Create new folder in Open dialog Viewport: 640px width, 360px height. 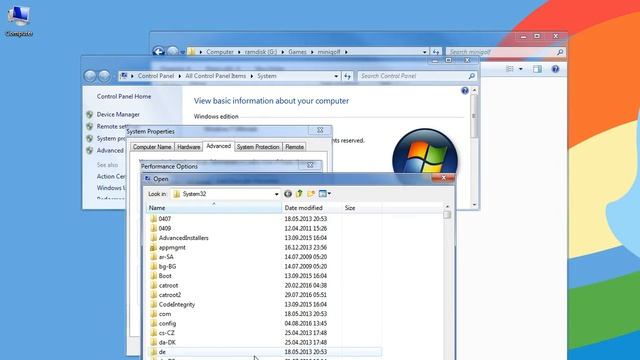(x=311, y=193)
